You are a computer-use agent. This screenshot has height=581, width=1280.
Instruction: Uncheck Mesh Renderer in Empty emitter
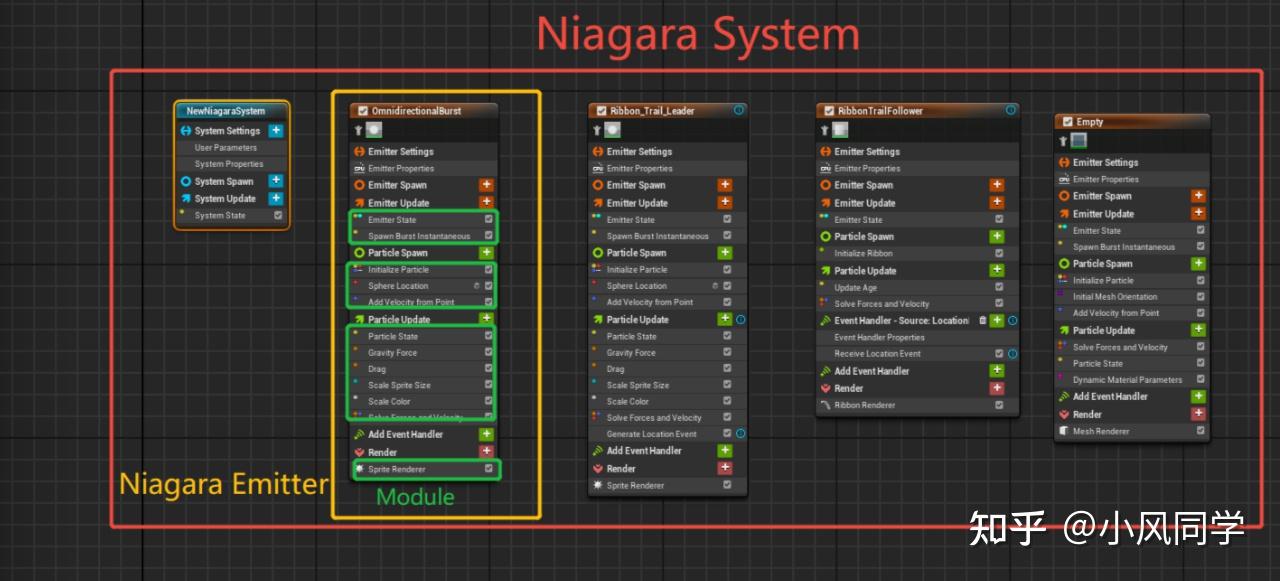(1201, 431)
